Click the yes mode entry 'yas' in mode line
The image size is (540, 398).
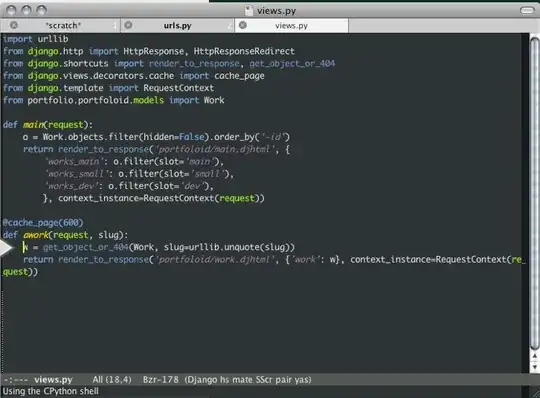tap(301, 380)
